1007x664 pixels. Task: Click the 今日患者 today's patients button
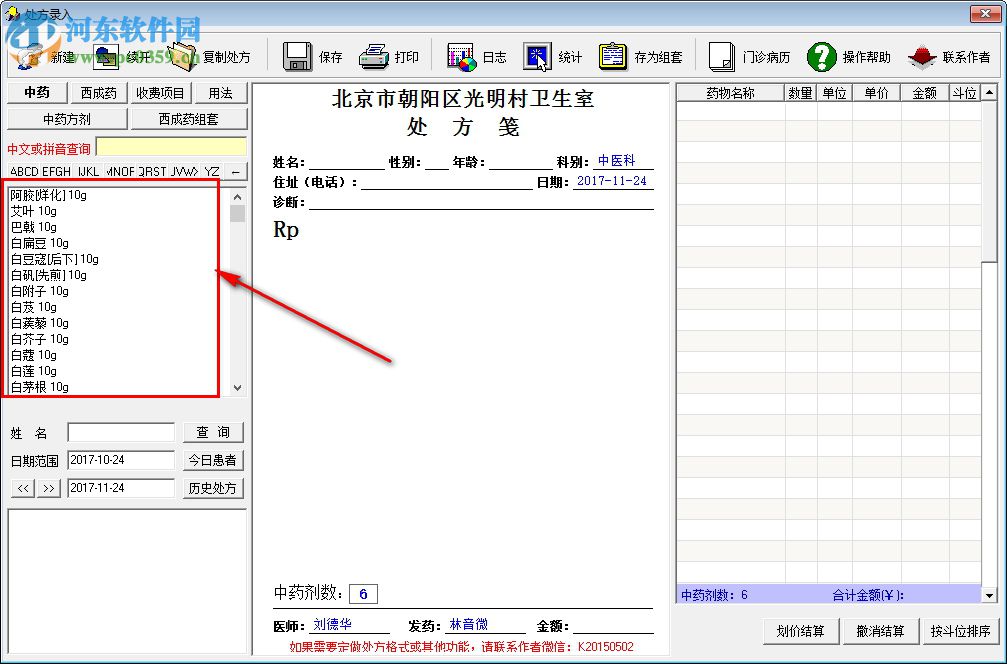click(212, 459)
